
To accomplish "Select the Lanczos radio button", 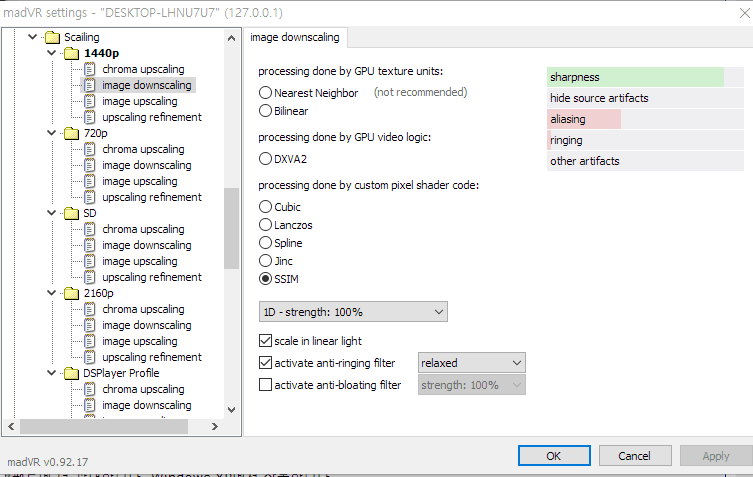I will click(x=266, y=225).
